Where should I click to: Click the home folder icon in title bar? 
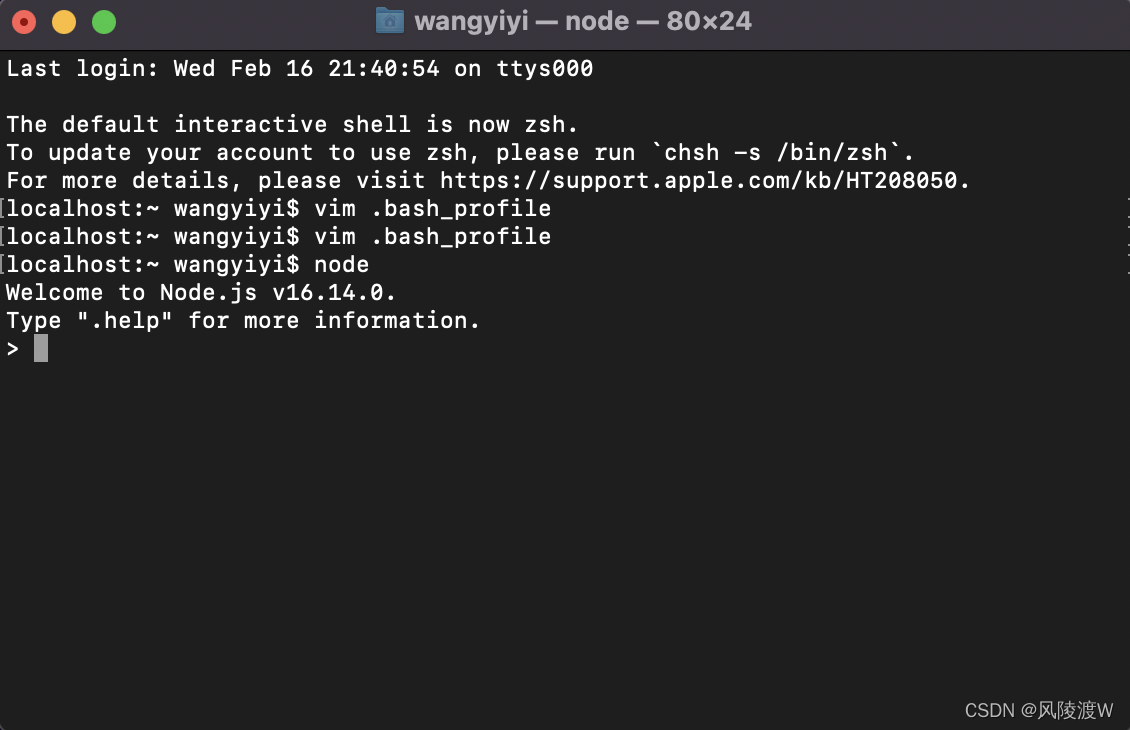390,21
